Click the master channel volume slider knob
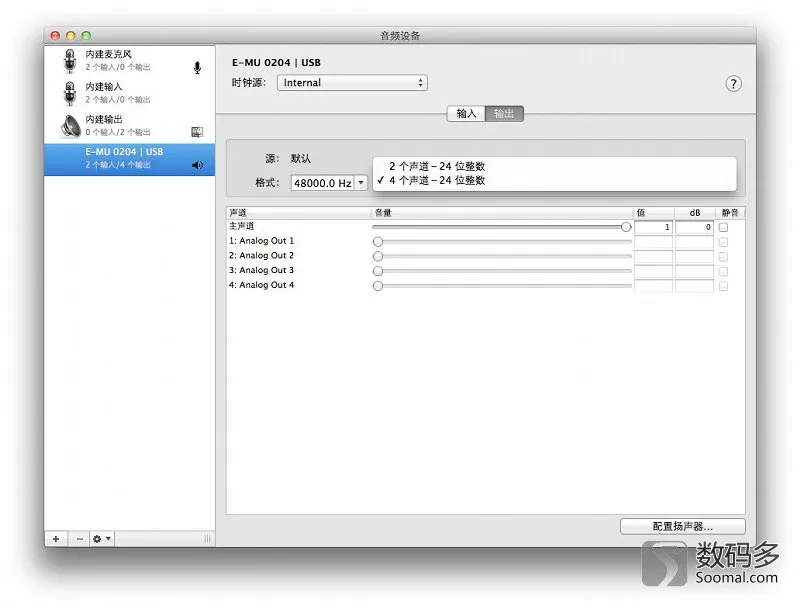The image size is (800, 608). pyautogui.click(x=626, y=227)
